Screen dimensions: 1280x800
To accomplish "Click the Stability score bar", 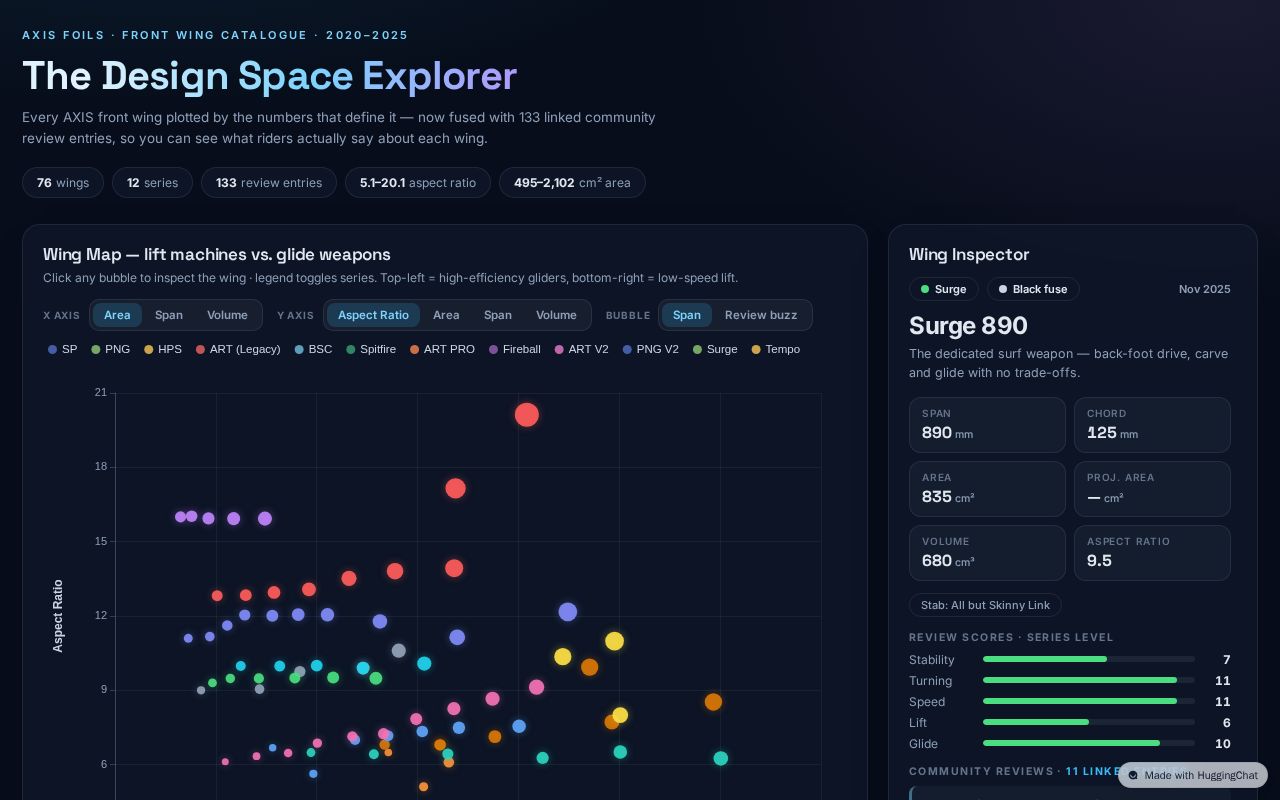I will pyautogui.click(x=1089, y=659).
